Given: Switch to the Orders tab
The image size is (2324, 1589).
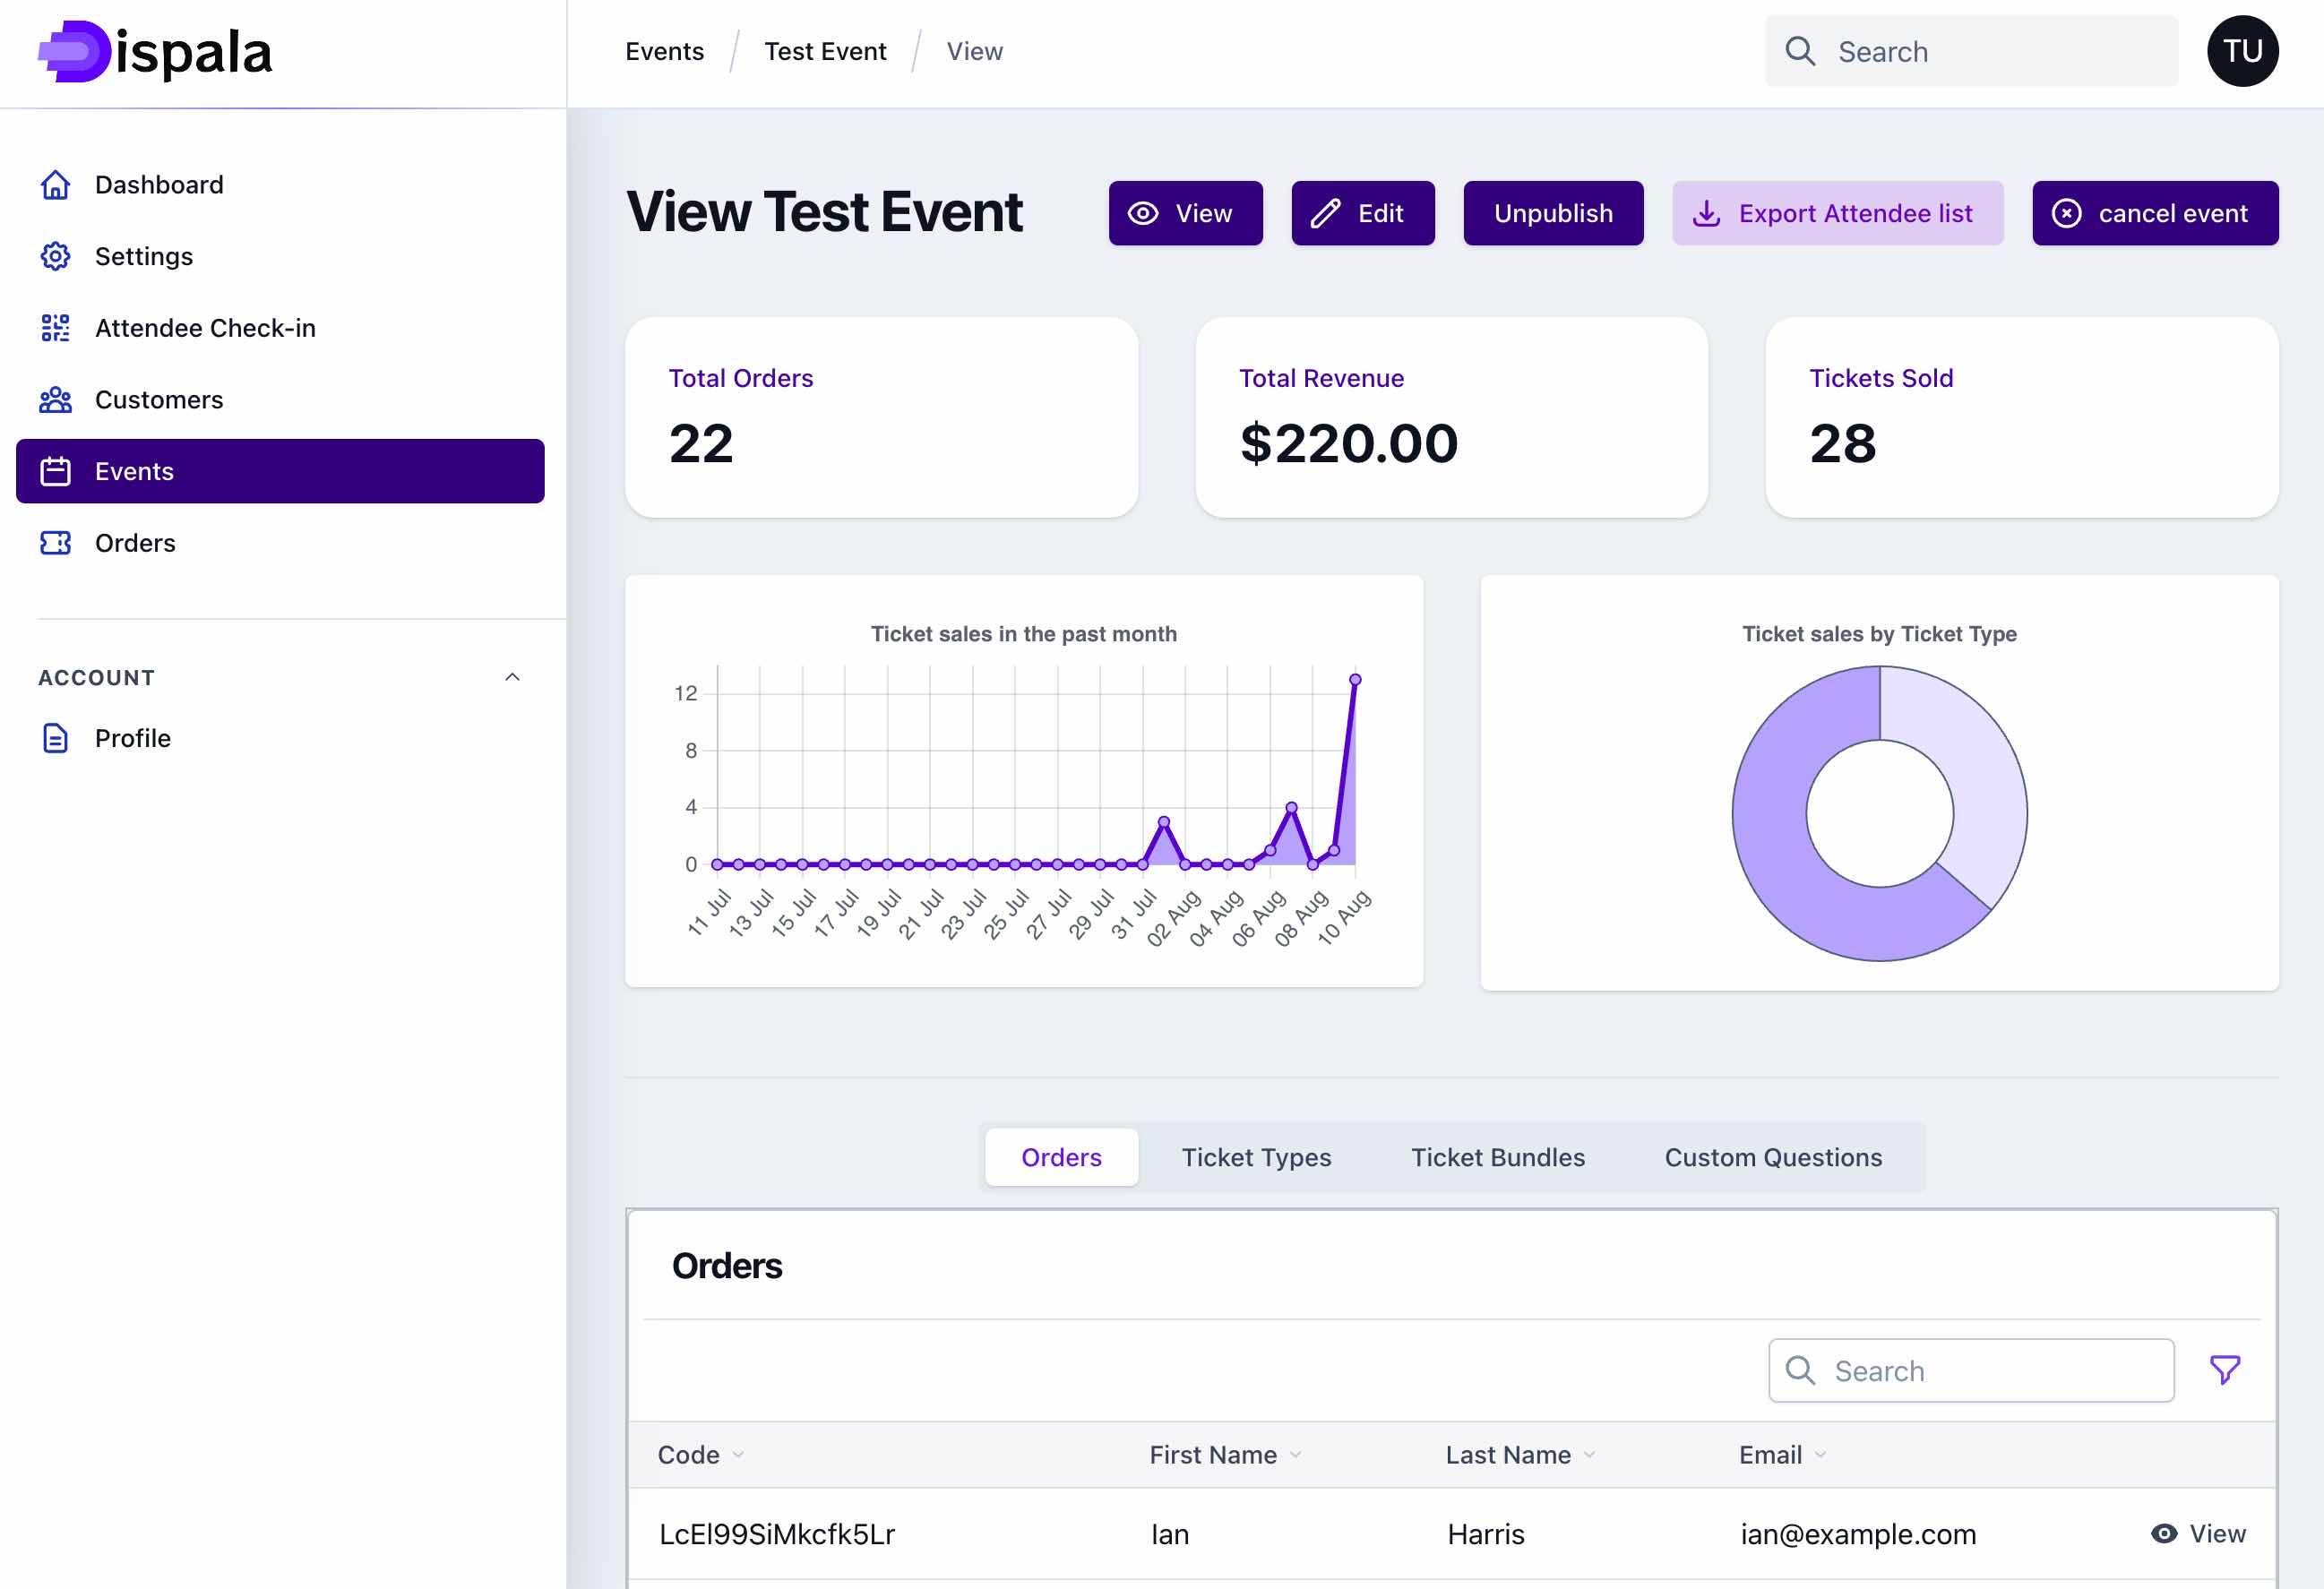Looking at the screenshot, I should point(1061,1157).
